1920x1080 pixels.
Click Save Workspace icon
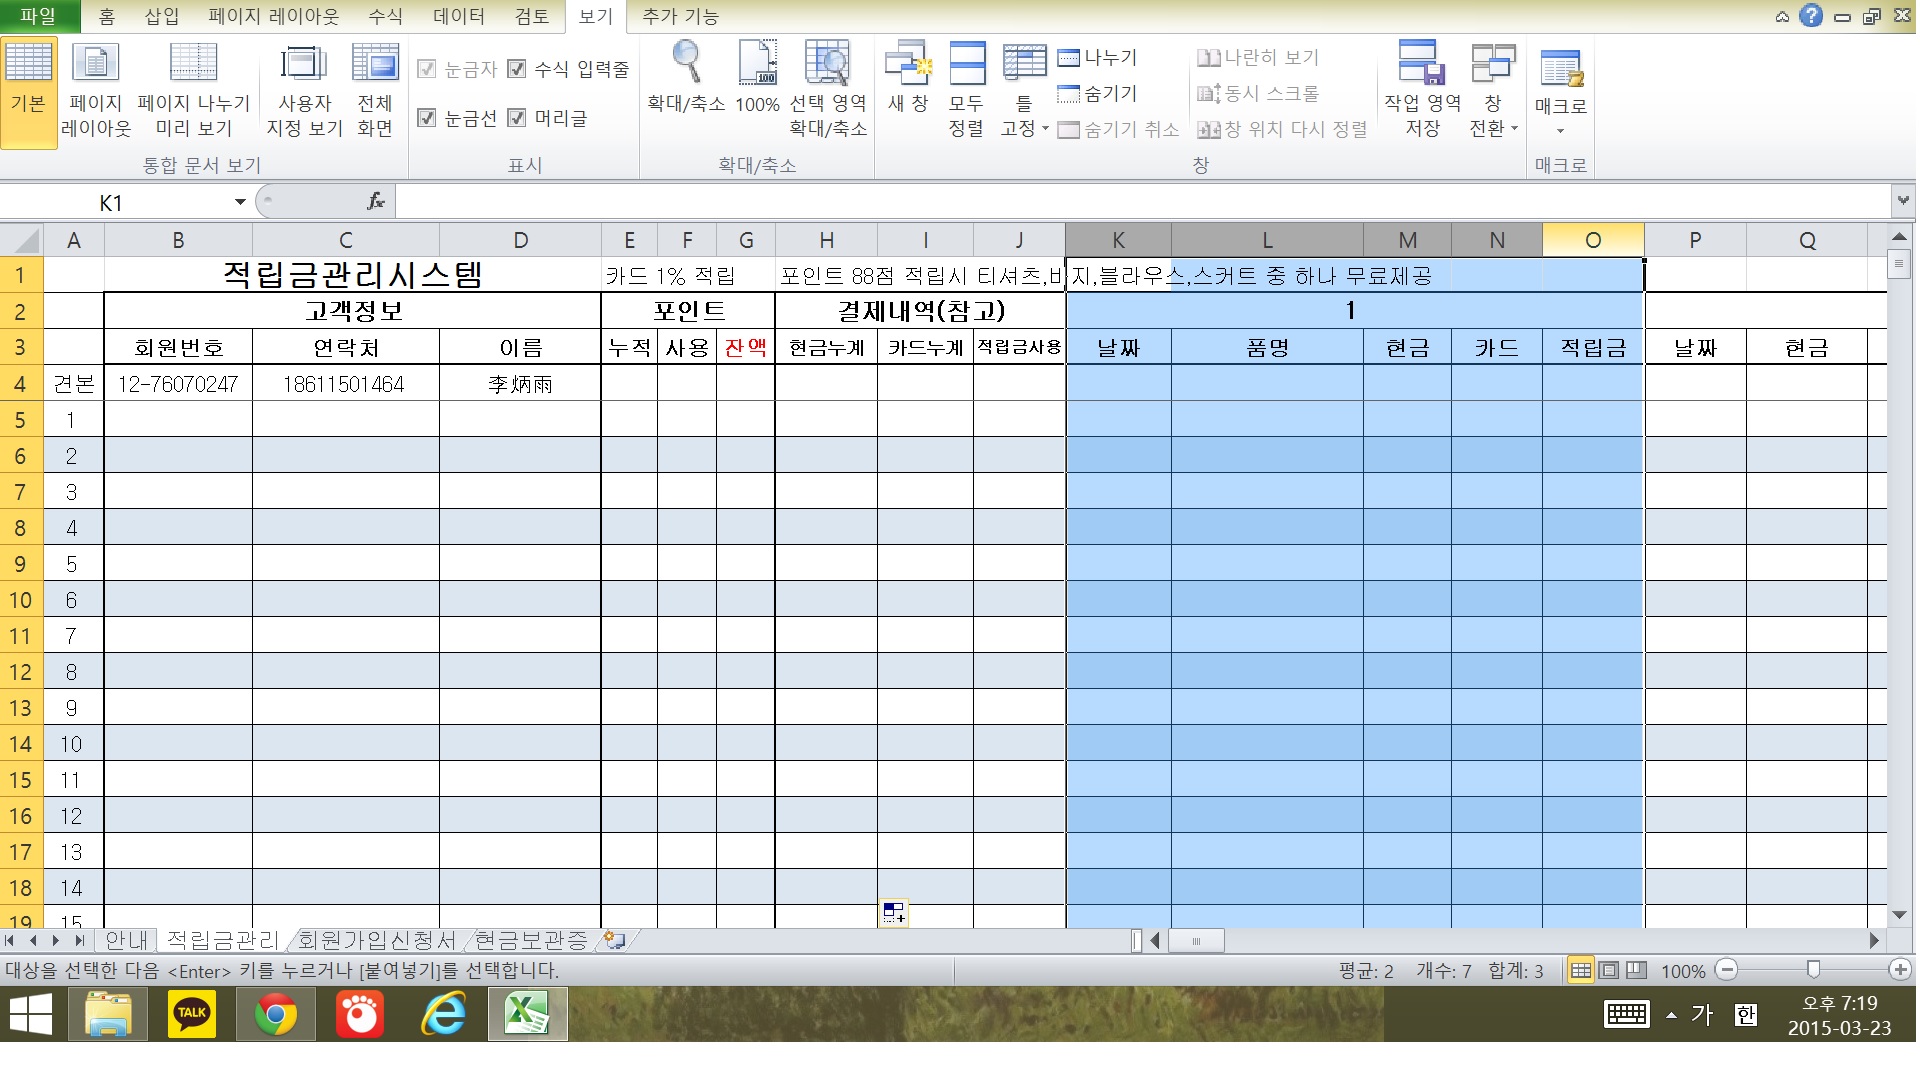pos(1422,64)
